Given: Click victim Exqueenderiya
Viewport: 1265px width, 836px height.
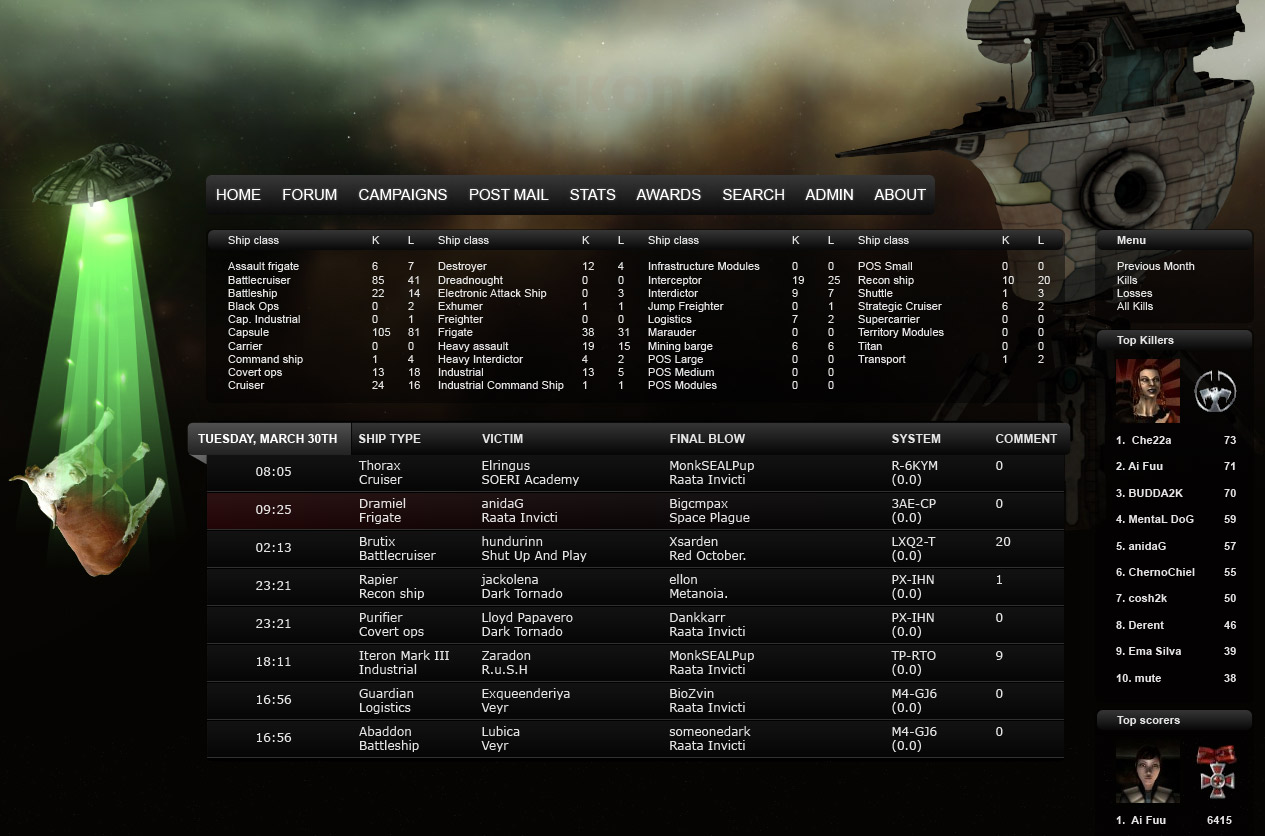Looking at the screenshot, I should [526, 694].
